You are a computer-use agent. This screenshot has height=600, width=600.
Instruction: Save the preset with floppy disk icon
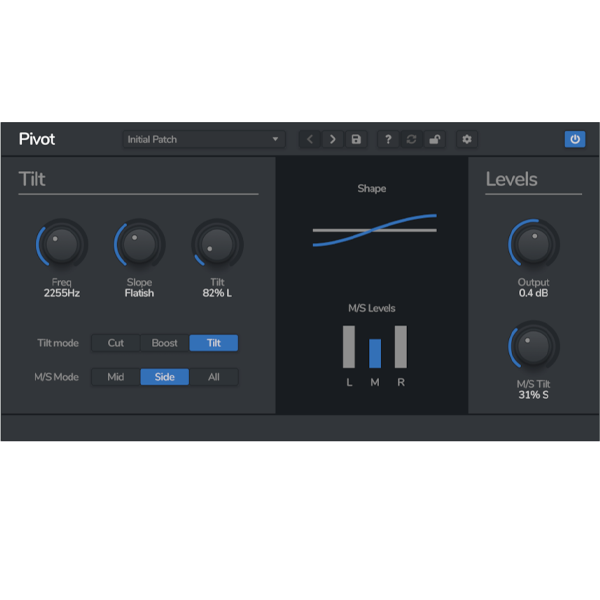(356, 139)
